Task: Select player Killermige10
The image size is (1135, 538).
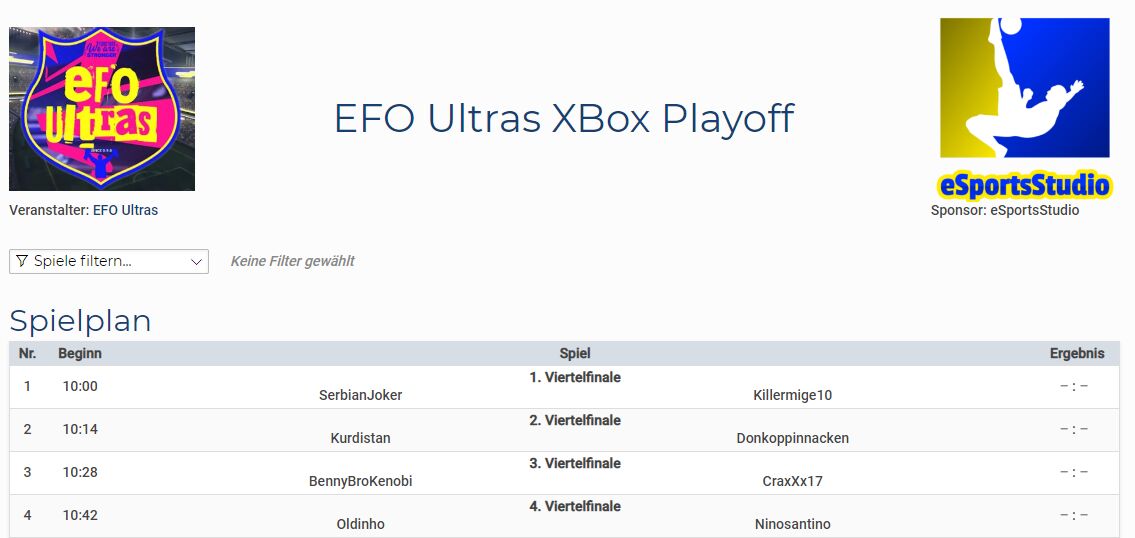Action: coord(792,395)
